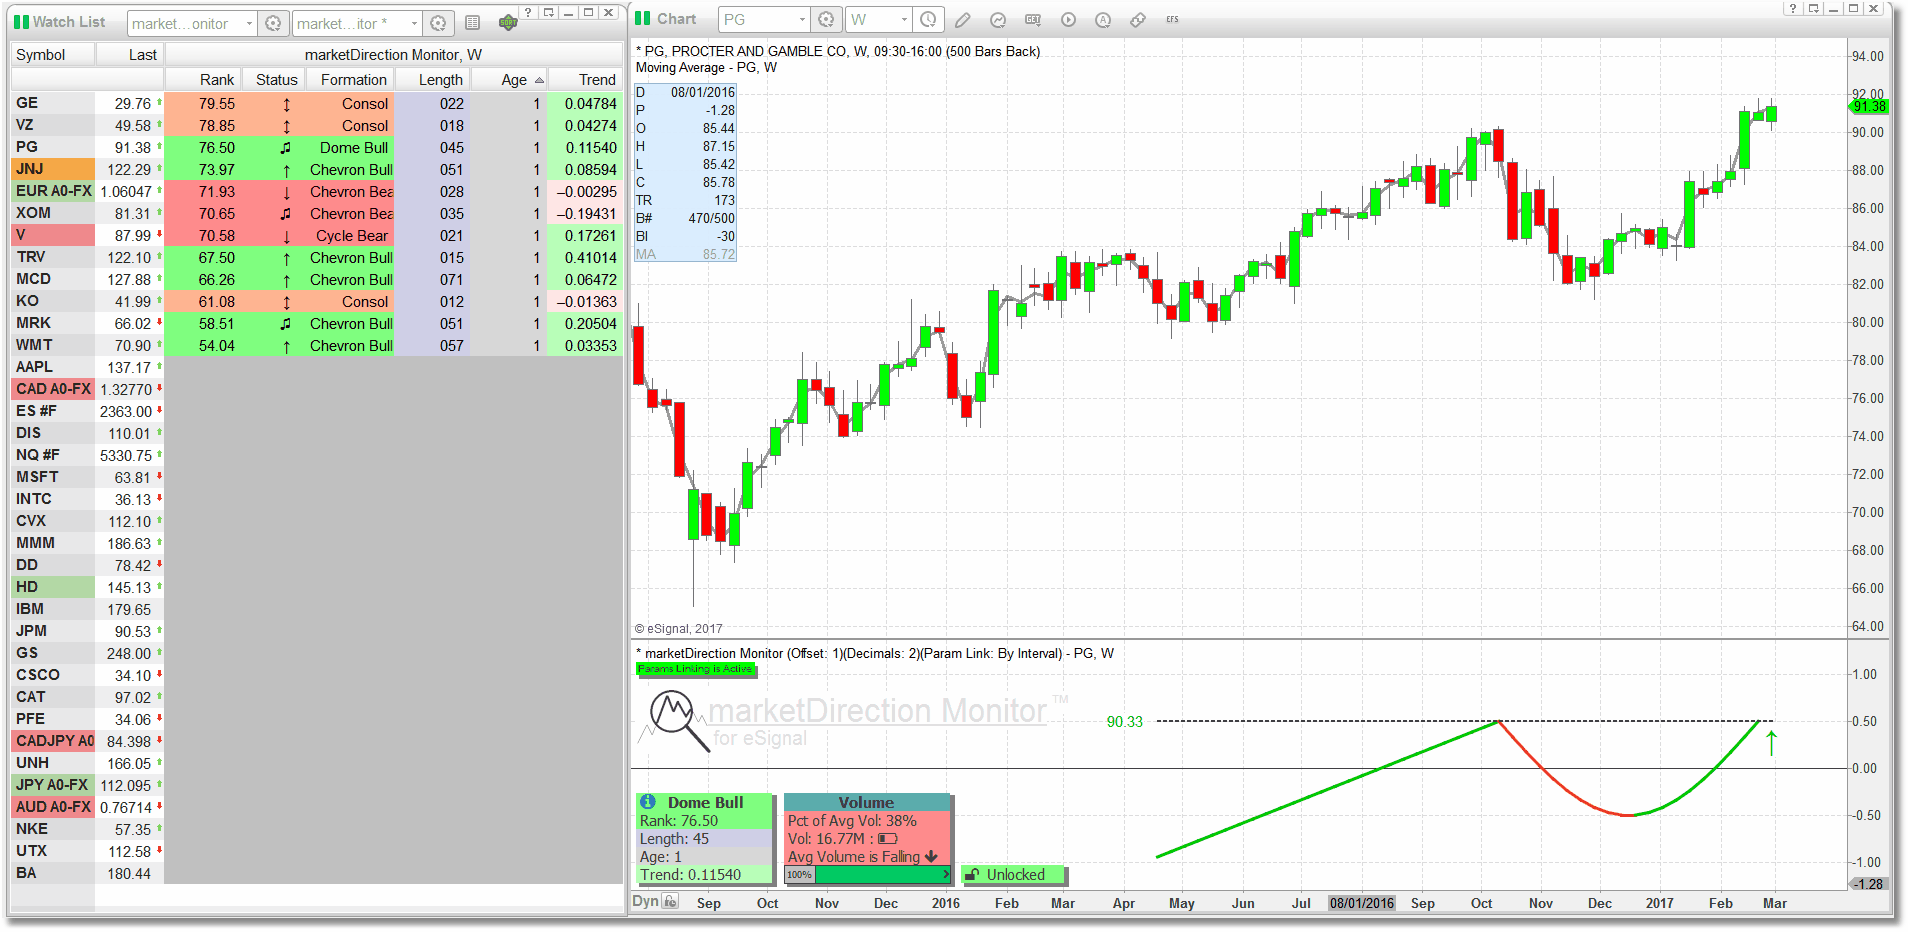Click the green up arrow on indicator
1908x932 pixels.
coord(1771,743)
